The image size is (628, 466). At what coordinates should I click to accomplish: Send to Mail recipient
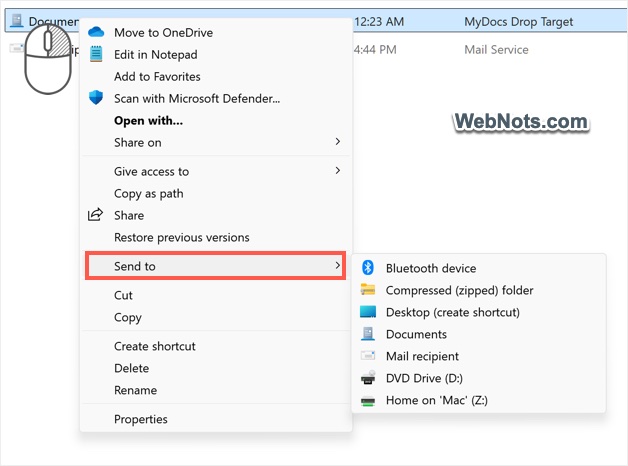[479, 356]
